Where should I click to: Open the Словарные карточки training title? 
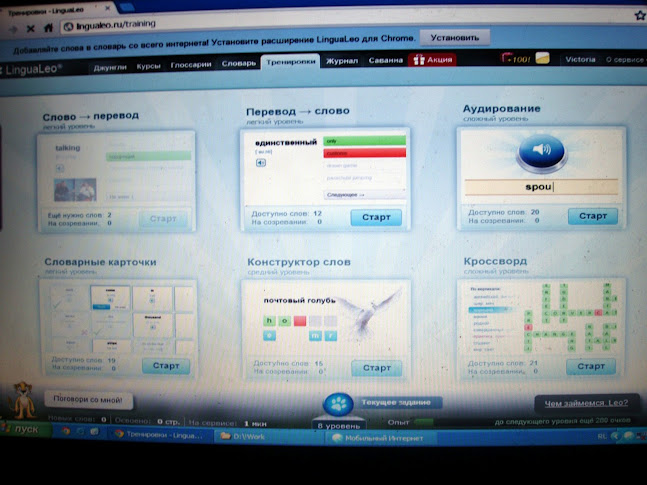(x=100, y=262)
